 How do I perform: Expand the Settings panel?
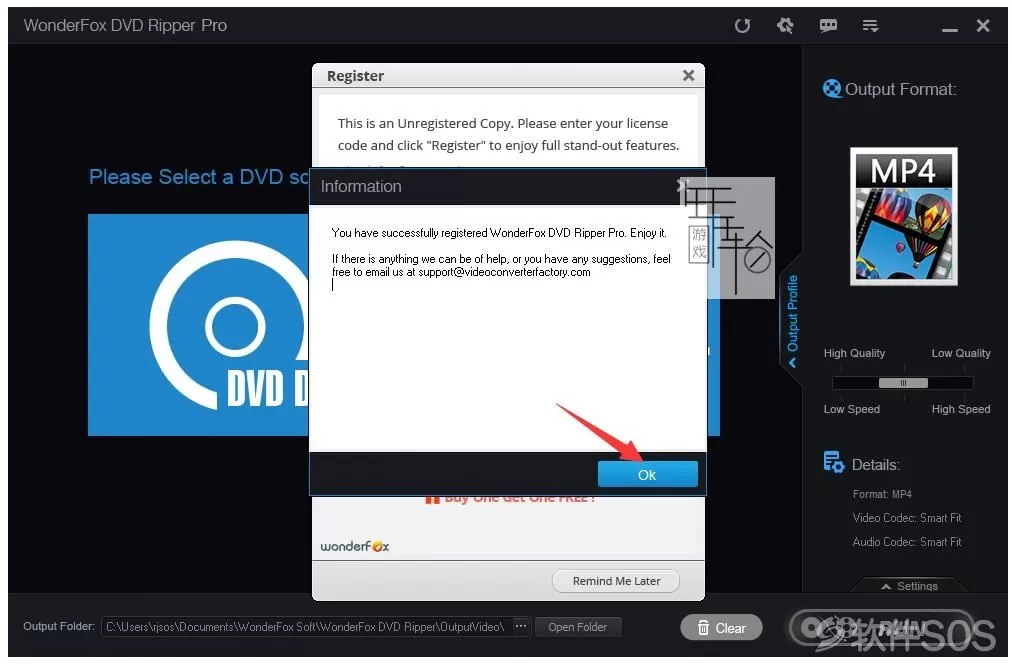(909, 586)
